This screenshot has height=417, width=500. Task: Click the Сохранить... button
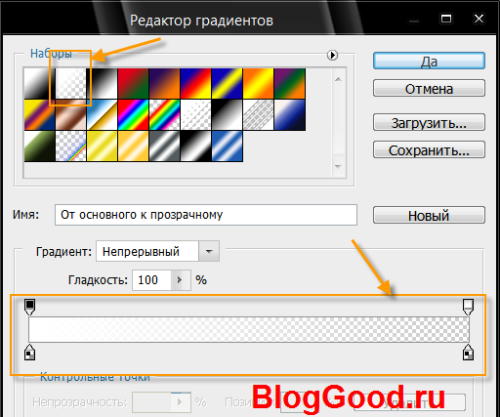429,150
